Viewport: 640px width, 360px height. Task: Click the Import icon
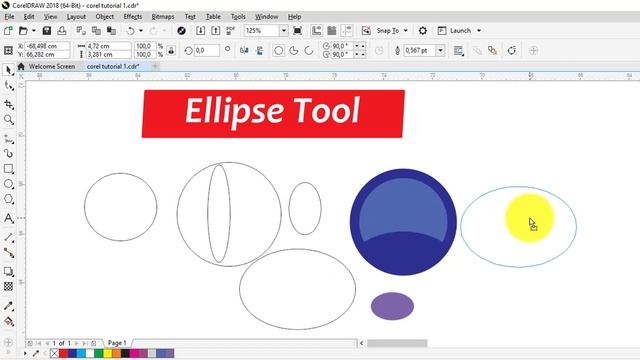click(200, 31)
